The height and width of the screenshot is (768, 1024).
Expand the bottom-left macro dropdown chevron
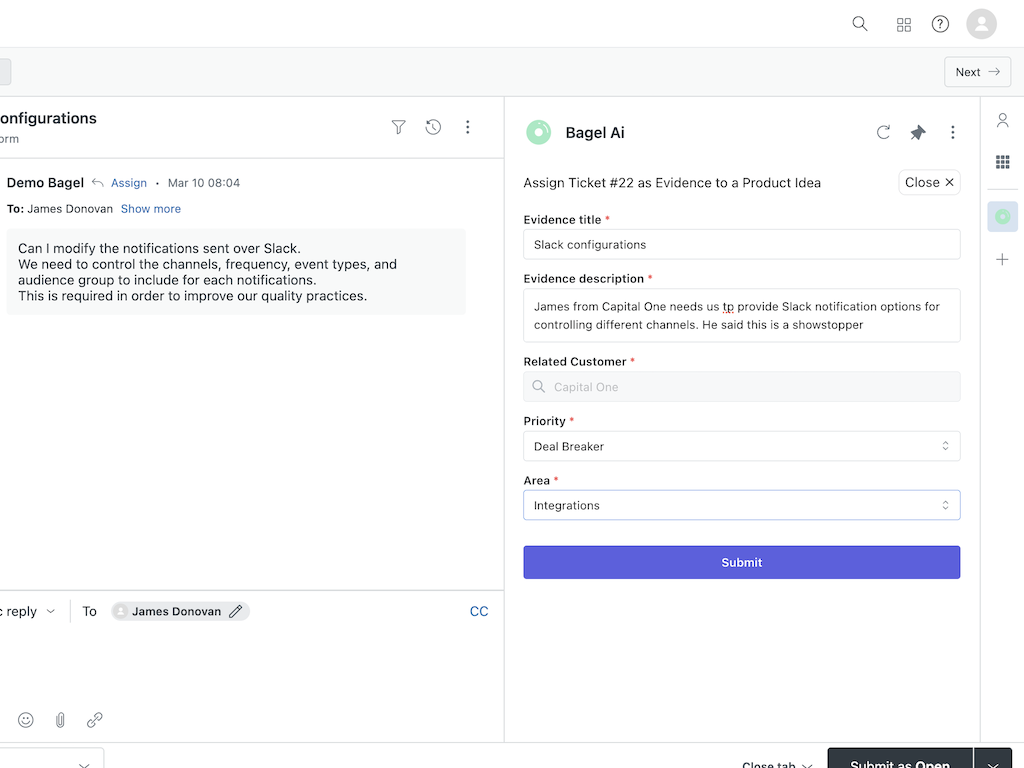pyautogui.click(x=84, y=764)
